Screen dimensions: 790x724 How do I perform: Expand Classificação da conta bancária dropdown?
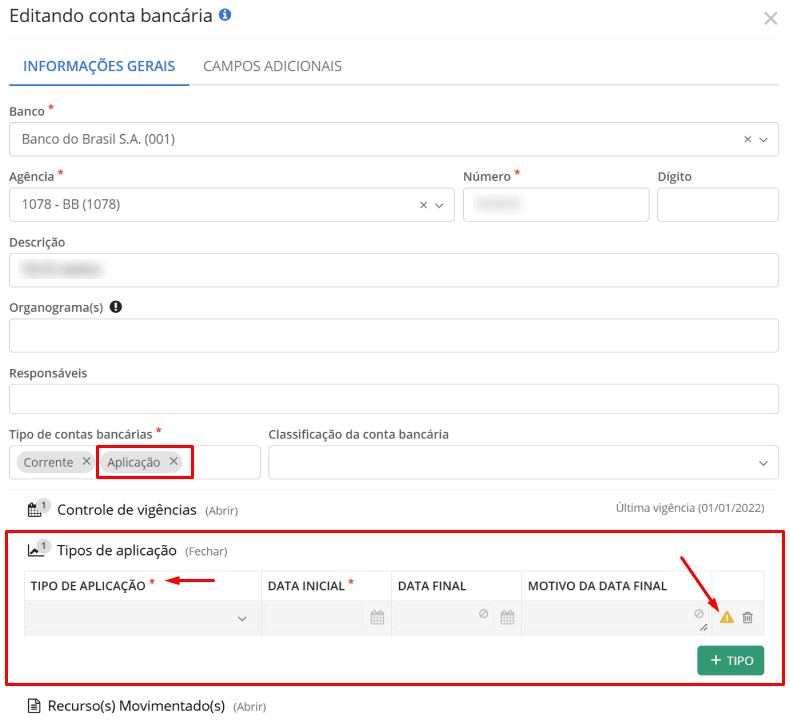pyautogui.click(x=764, y=463)
